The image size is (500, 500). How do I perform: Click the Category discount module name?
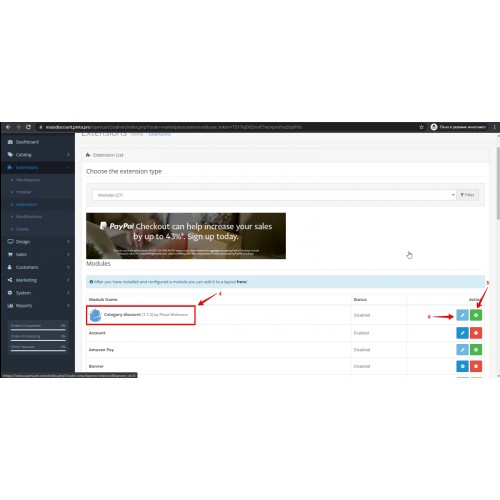pos(122,315)
